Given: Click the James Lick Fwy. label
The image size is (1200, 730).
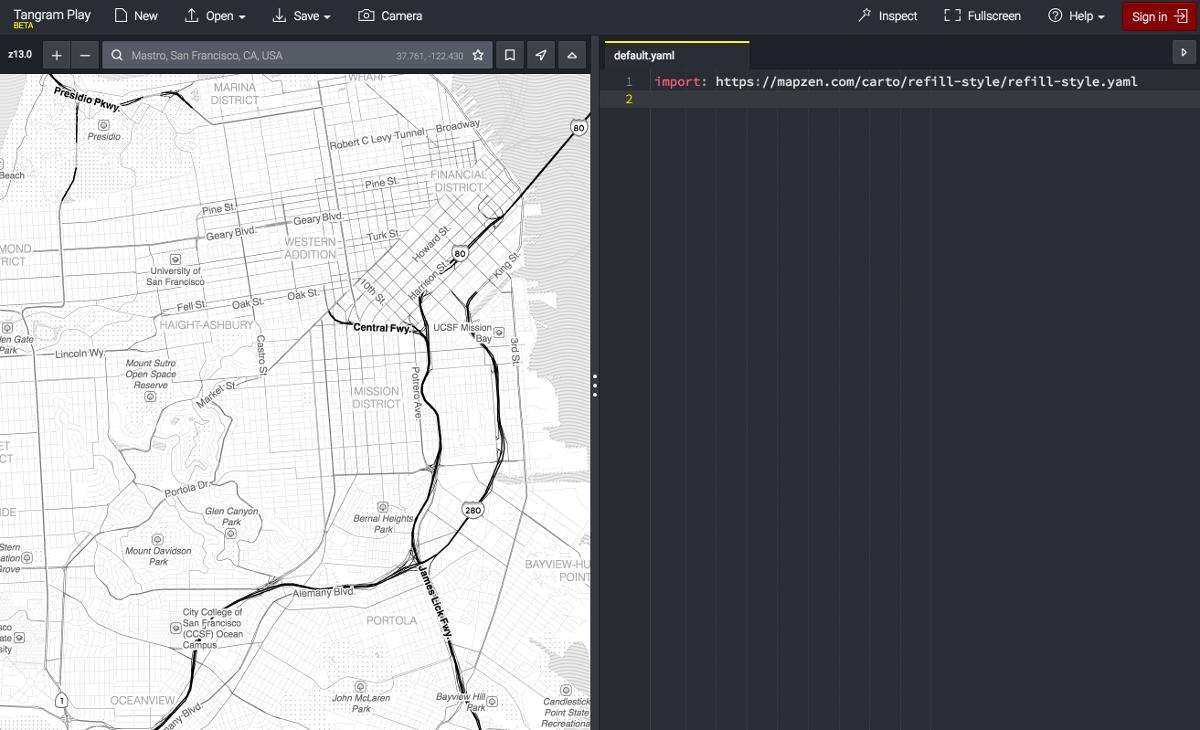Looking at the screenshot, I should pyautogui.click(x=437, y=600).
